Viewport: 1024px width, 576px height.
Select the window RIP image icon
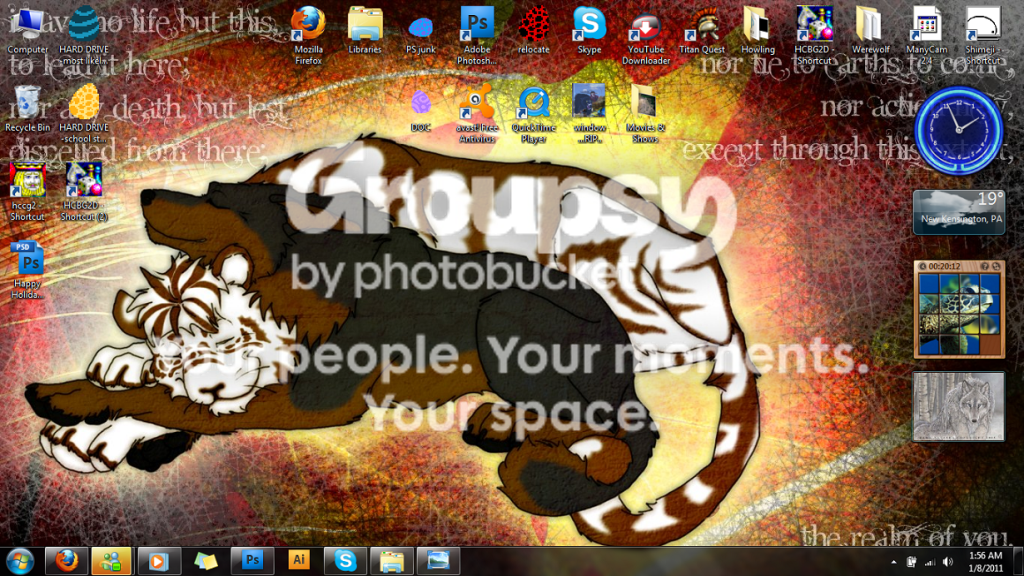(589, 114)
